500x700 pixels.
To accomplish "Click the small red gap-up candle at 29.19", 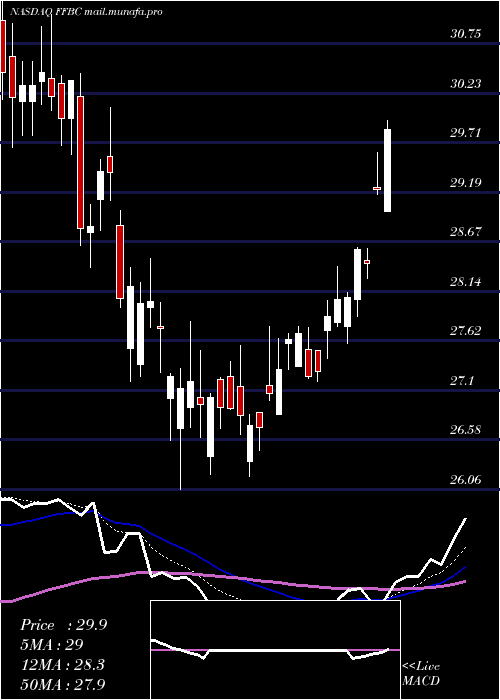I will click(377, 188).
